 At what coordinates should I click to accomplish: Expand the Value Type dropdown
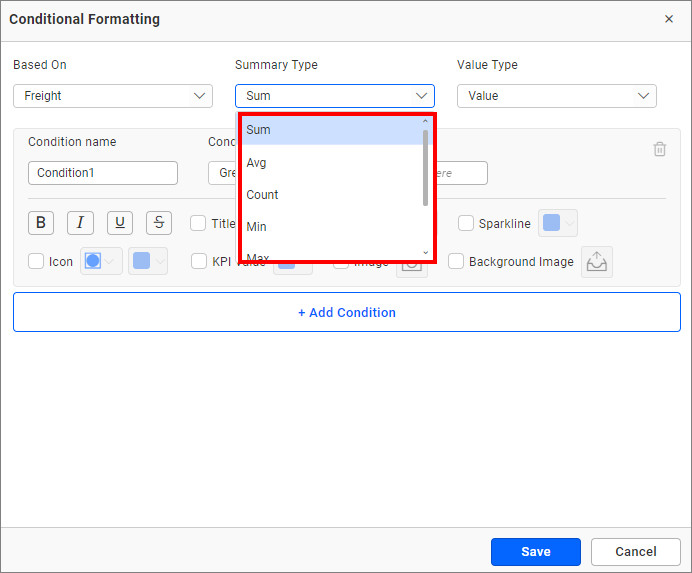click(557, 96)
